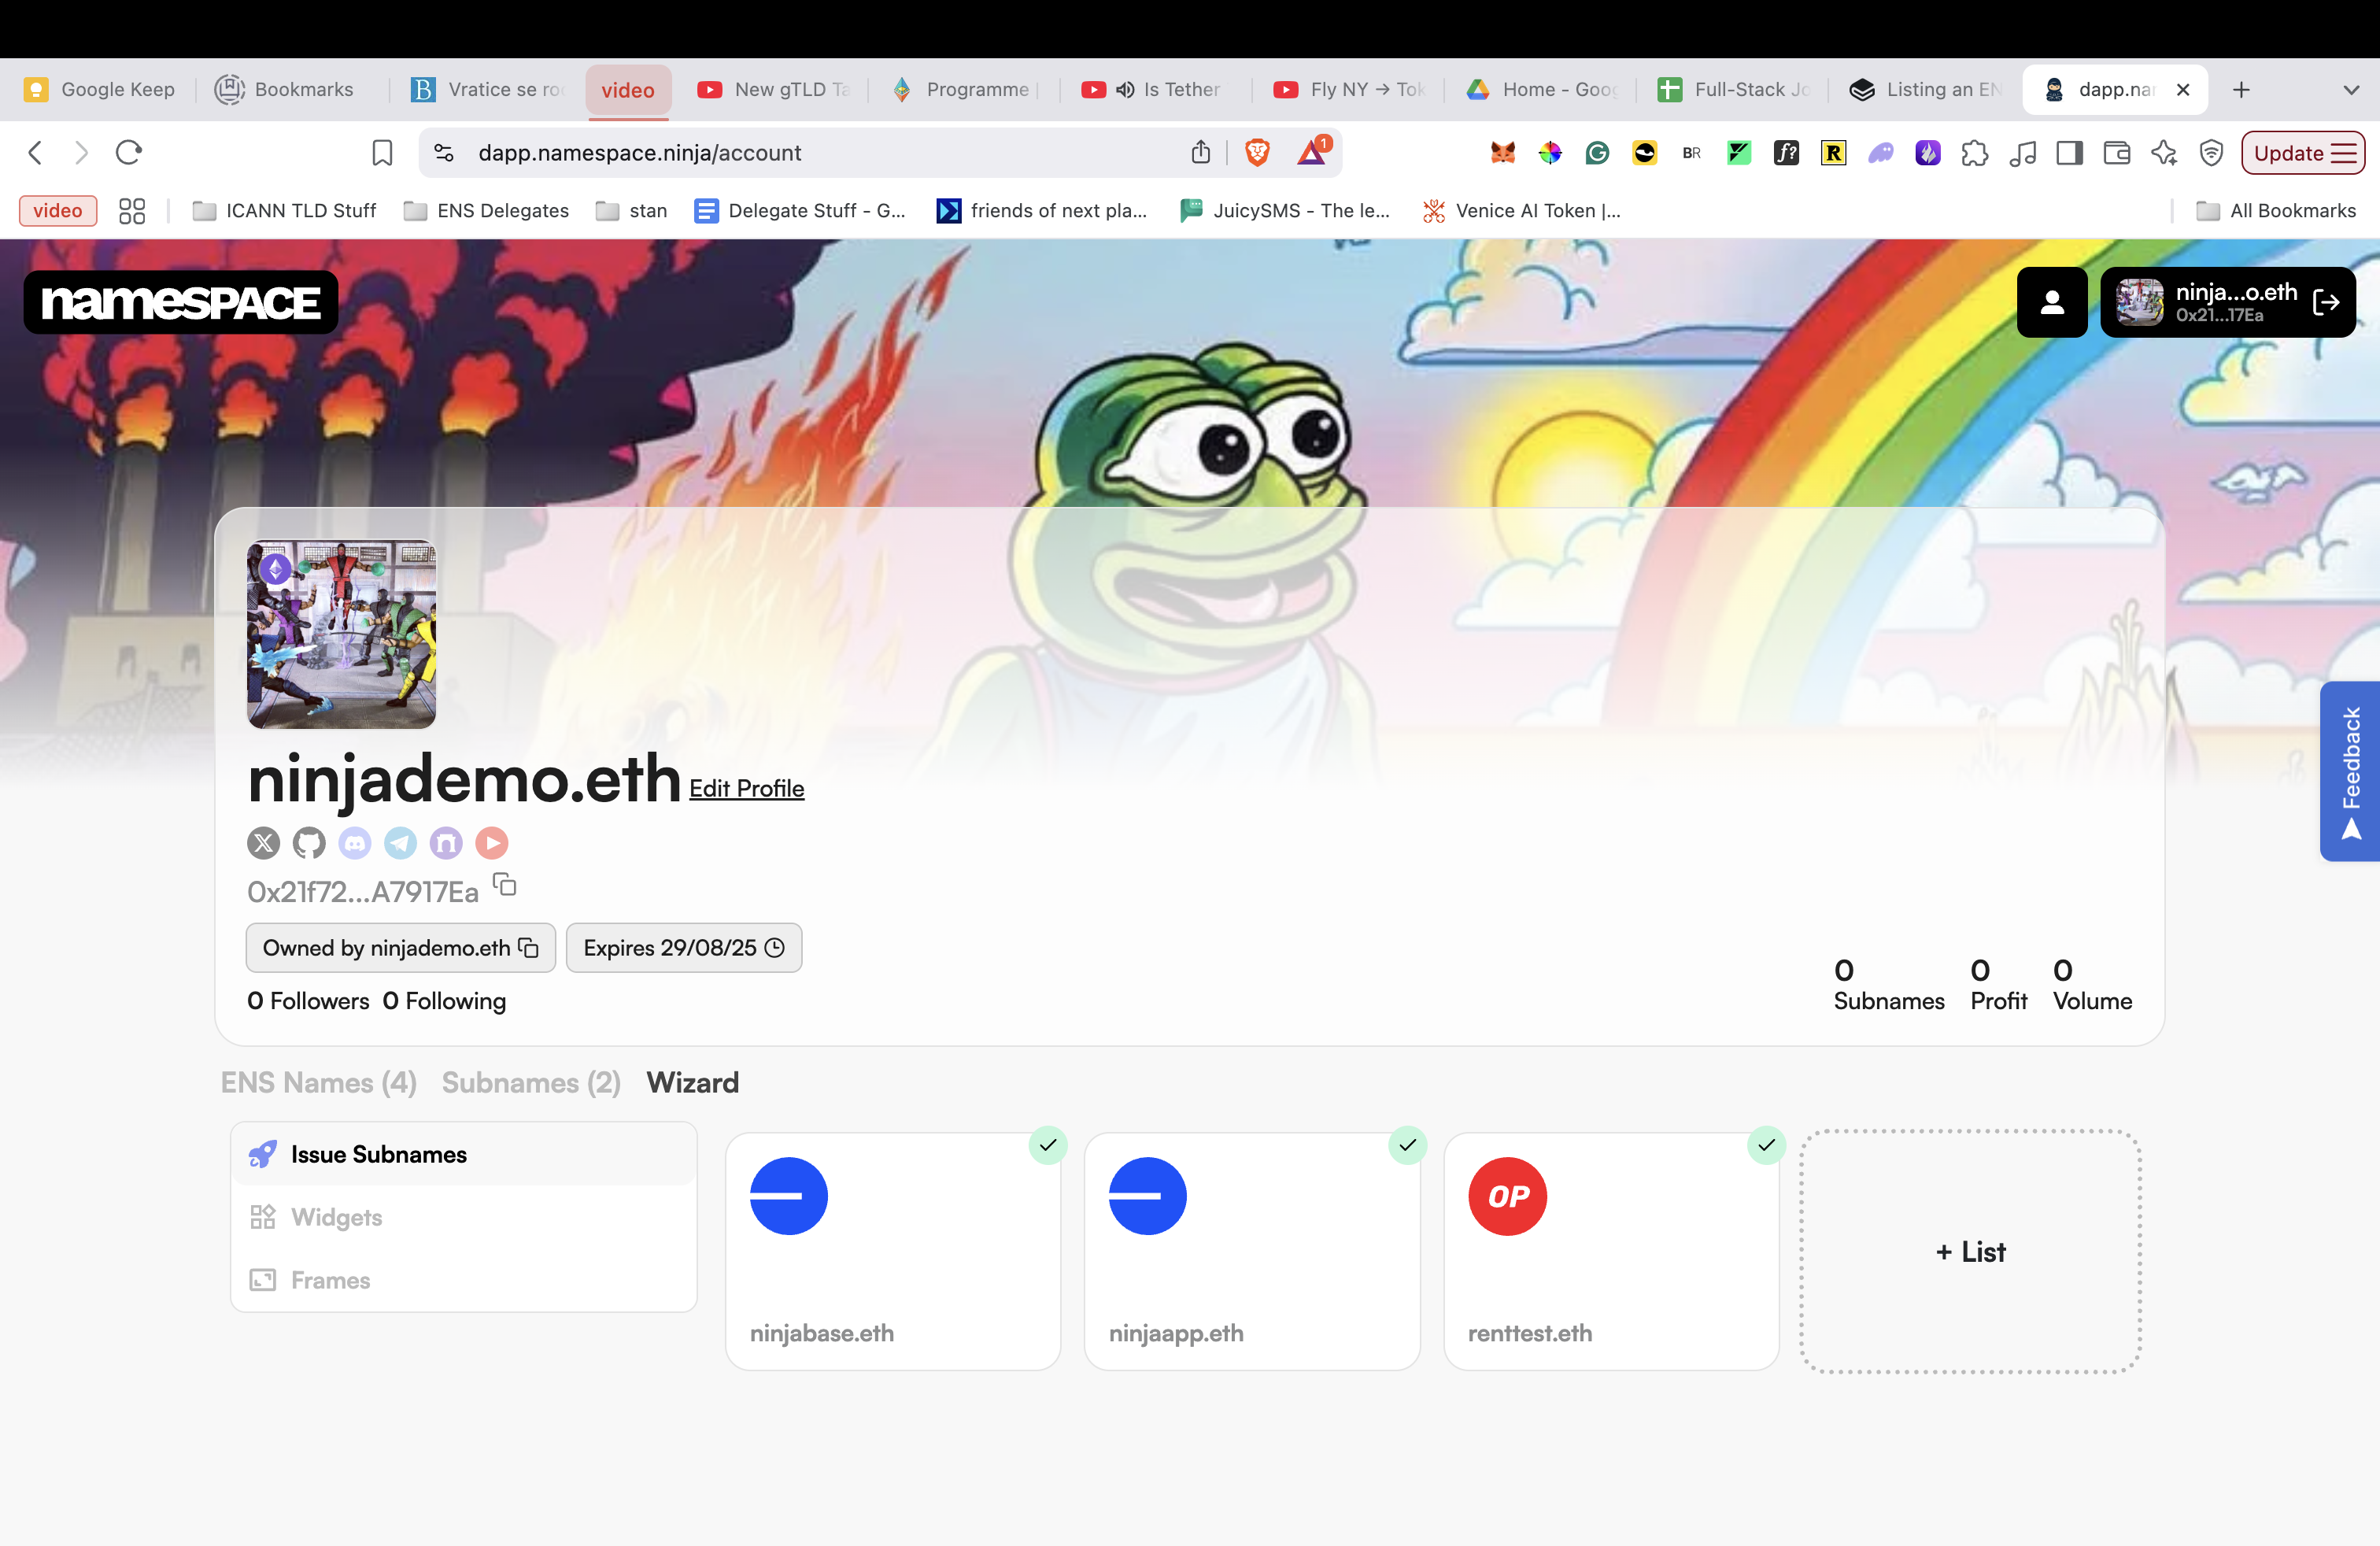Screen dimensions: 2380x1546
Task: Toggle the checkmark on the ninjabase.eth card
Action: coord(1047,1145)
